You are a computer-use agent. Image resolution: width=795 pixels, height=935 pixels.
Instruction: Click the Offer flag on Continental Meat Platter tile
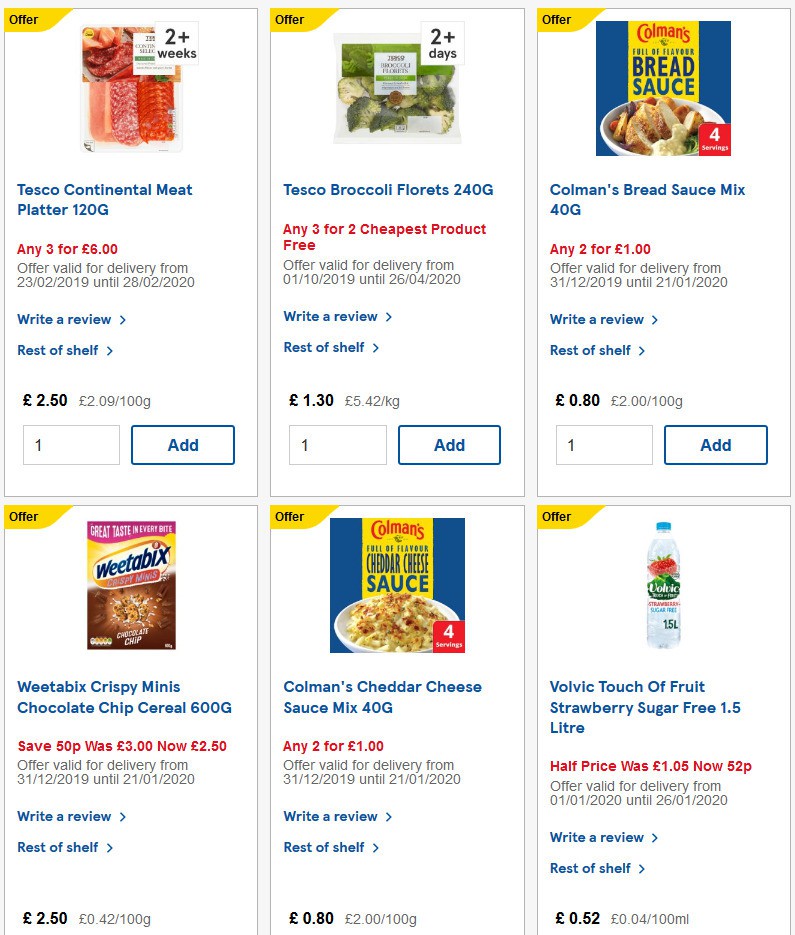click(x=23, y=19)
